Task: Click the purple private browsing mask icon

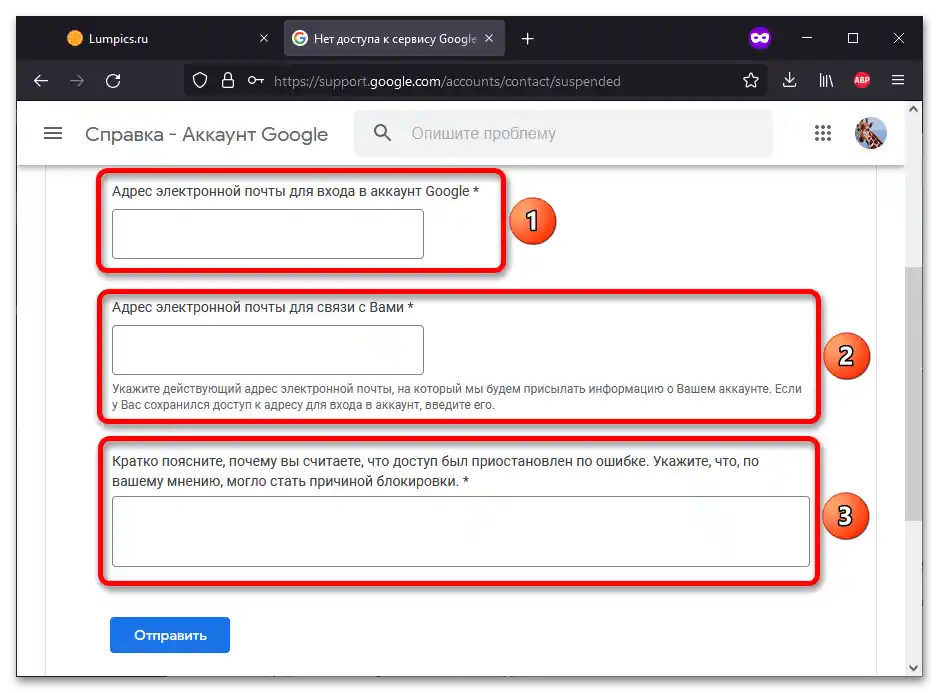Action: 760,38
